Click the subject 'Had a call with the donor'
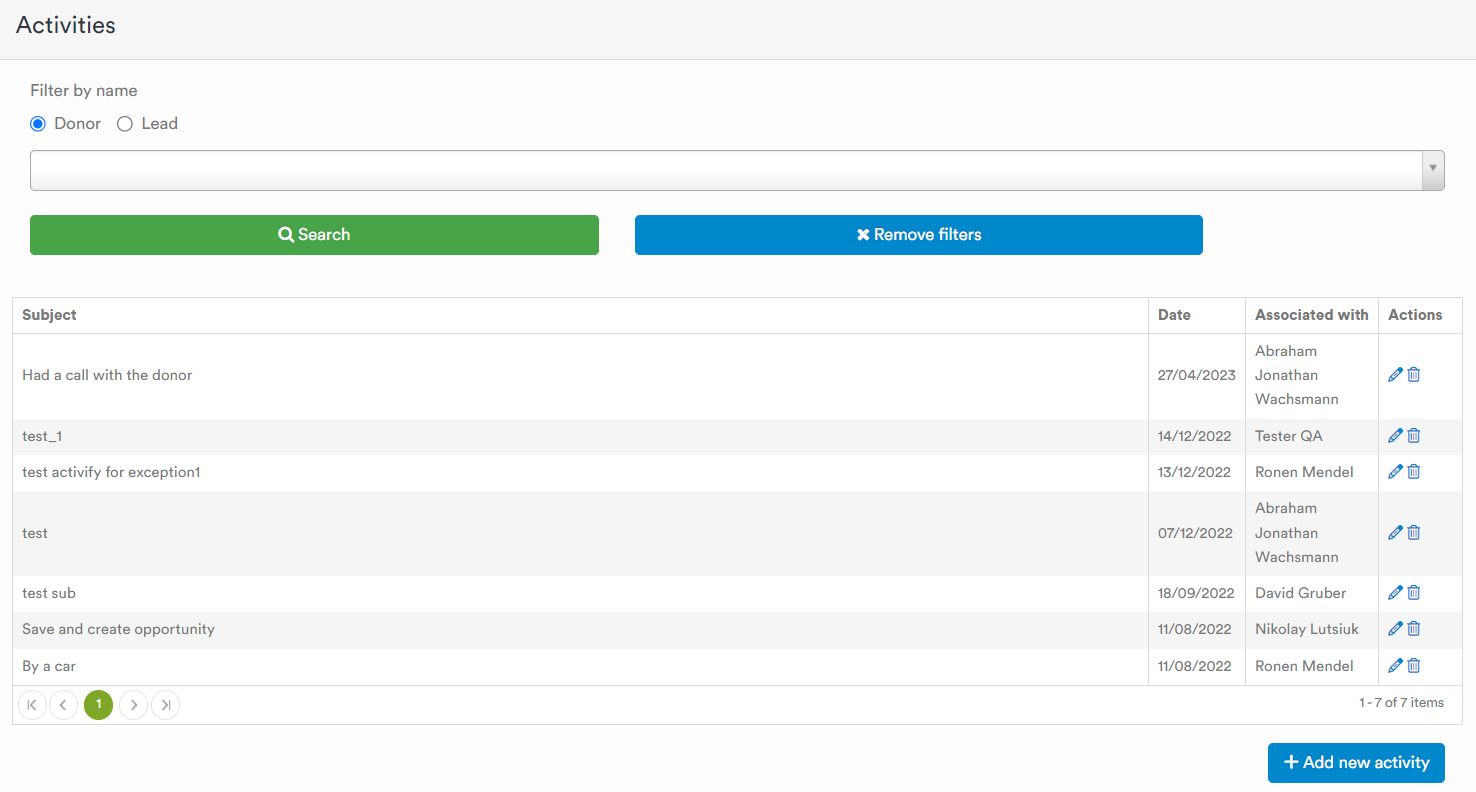This screenshot has height=792, width=1476. (x=107, y=375)
